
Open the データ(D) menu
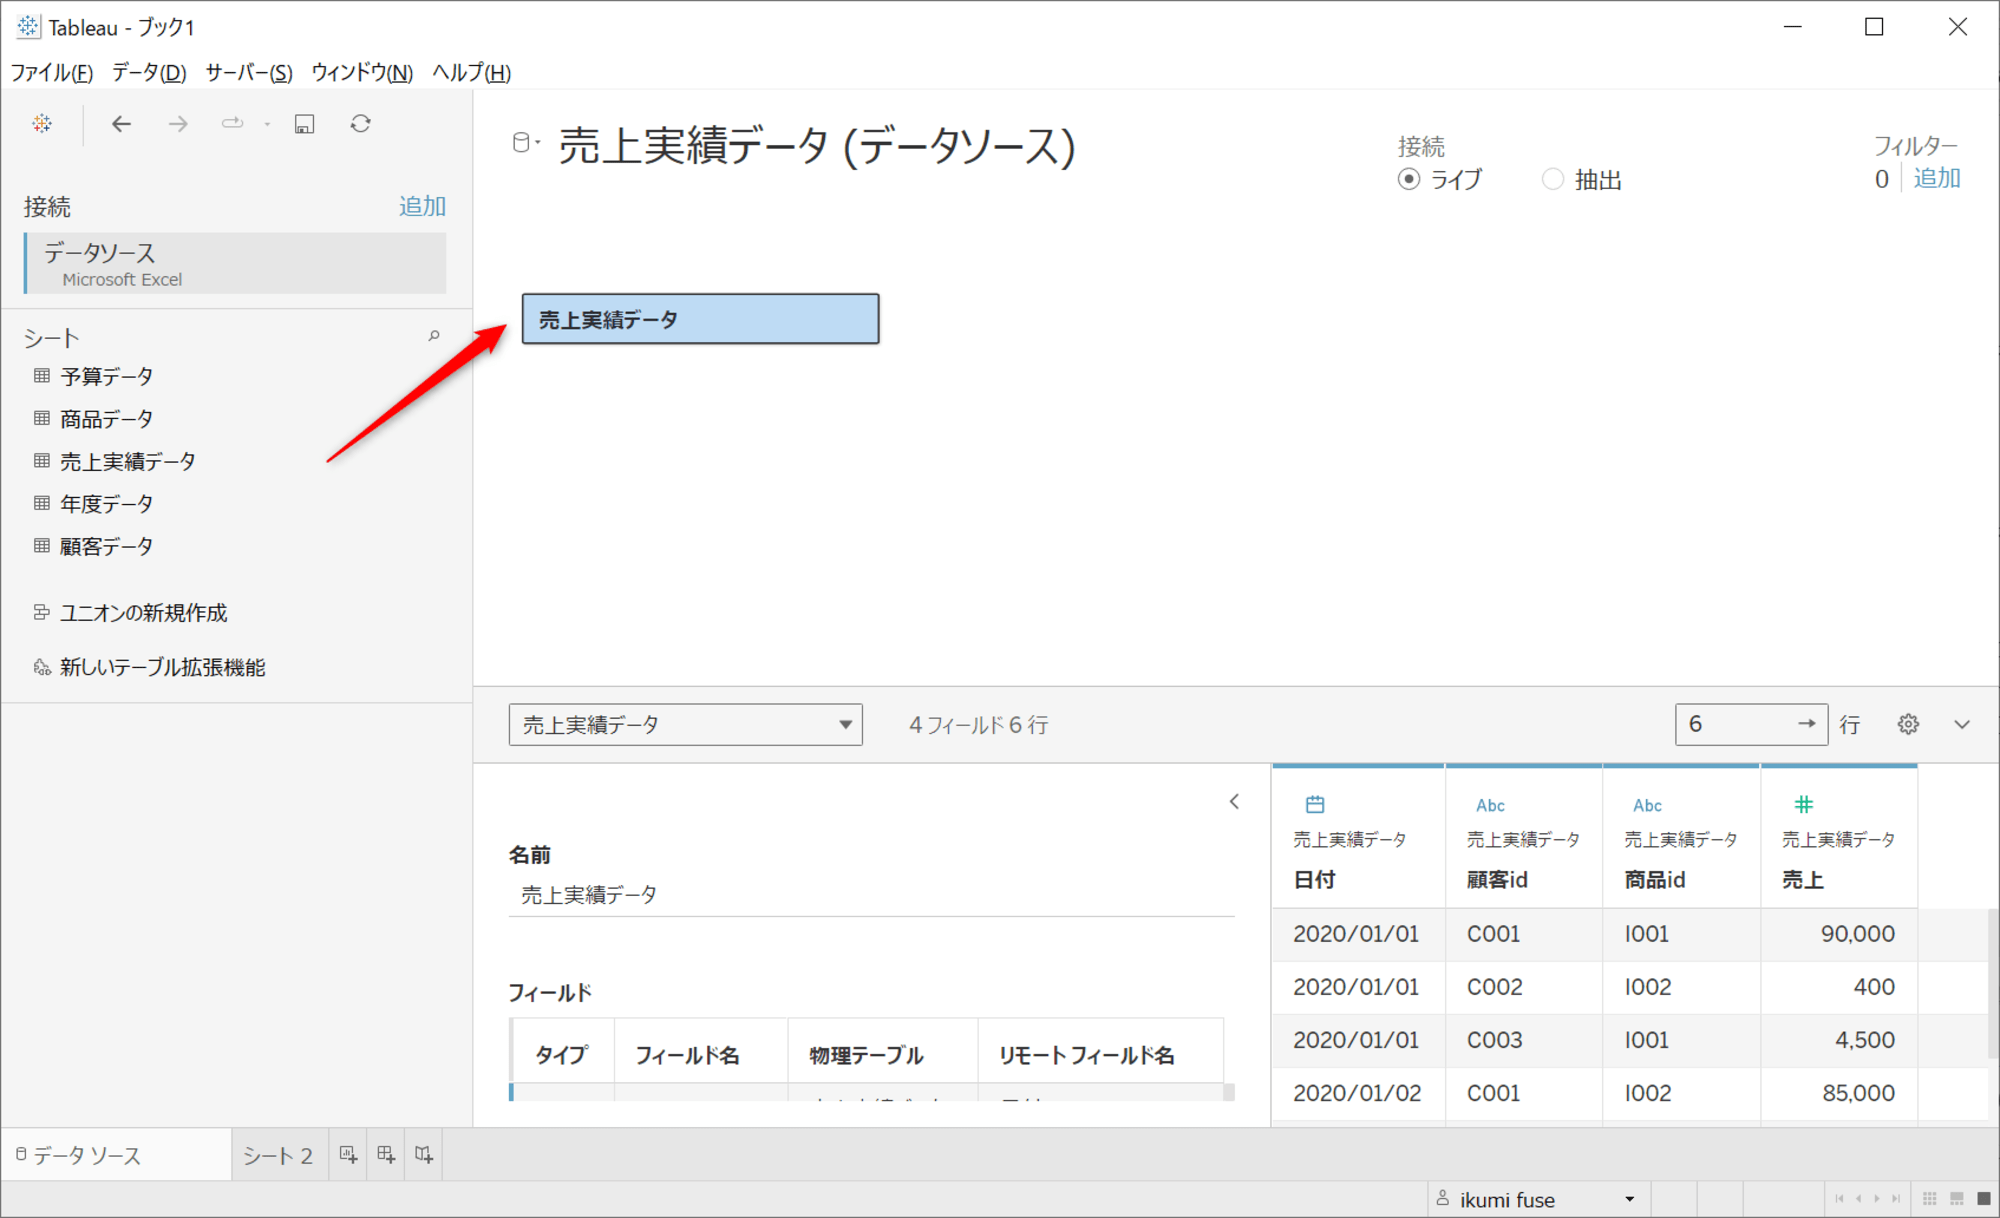(x=149, y=72)
